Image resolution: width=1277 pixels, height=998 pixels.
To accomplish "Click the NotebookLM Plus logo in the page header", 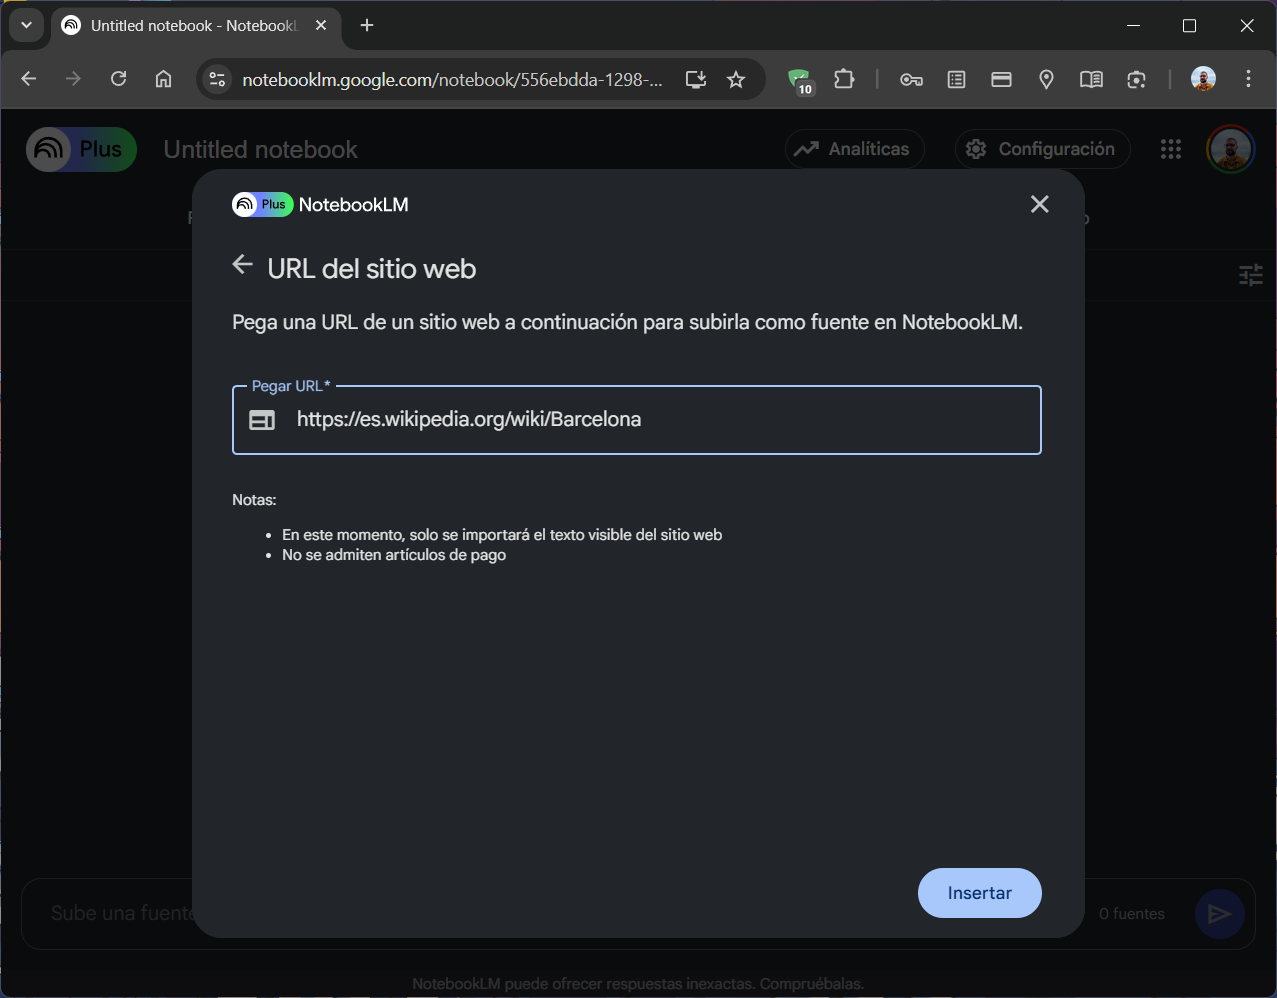I will [81, 149].
